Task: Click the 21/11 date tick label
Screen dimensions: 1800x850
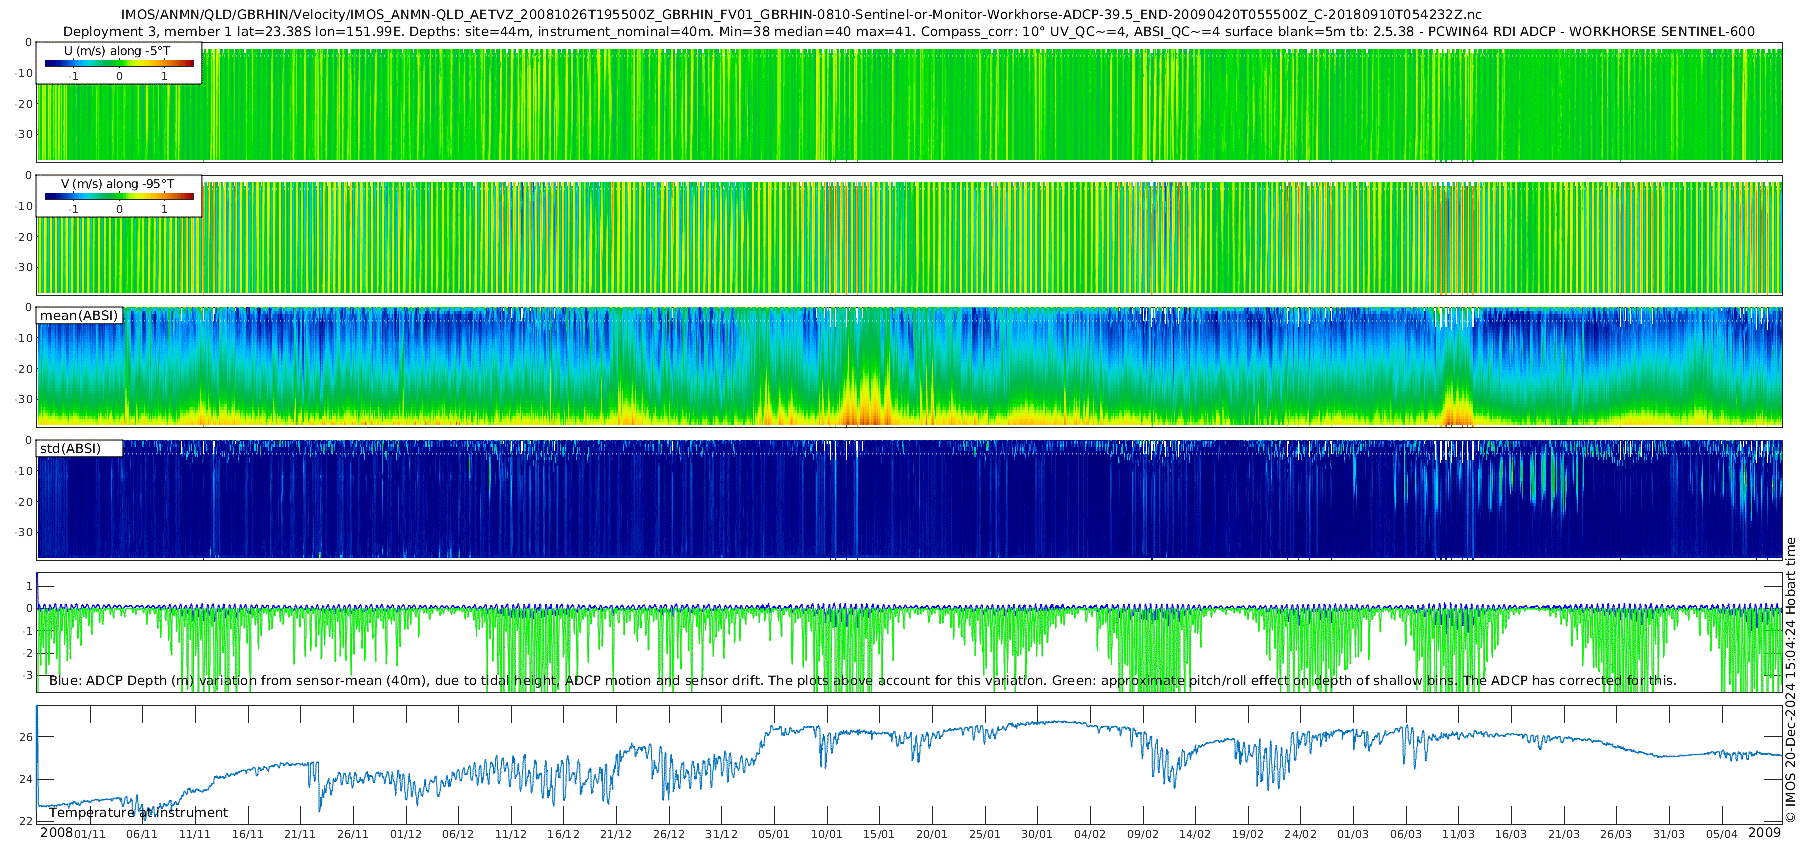Action: (x=300, y=834)
